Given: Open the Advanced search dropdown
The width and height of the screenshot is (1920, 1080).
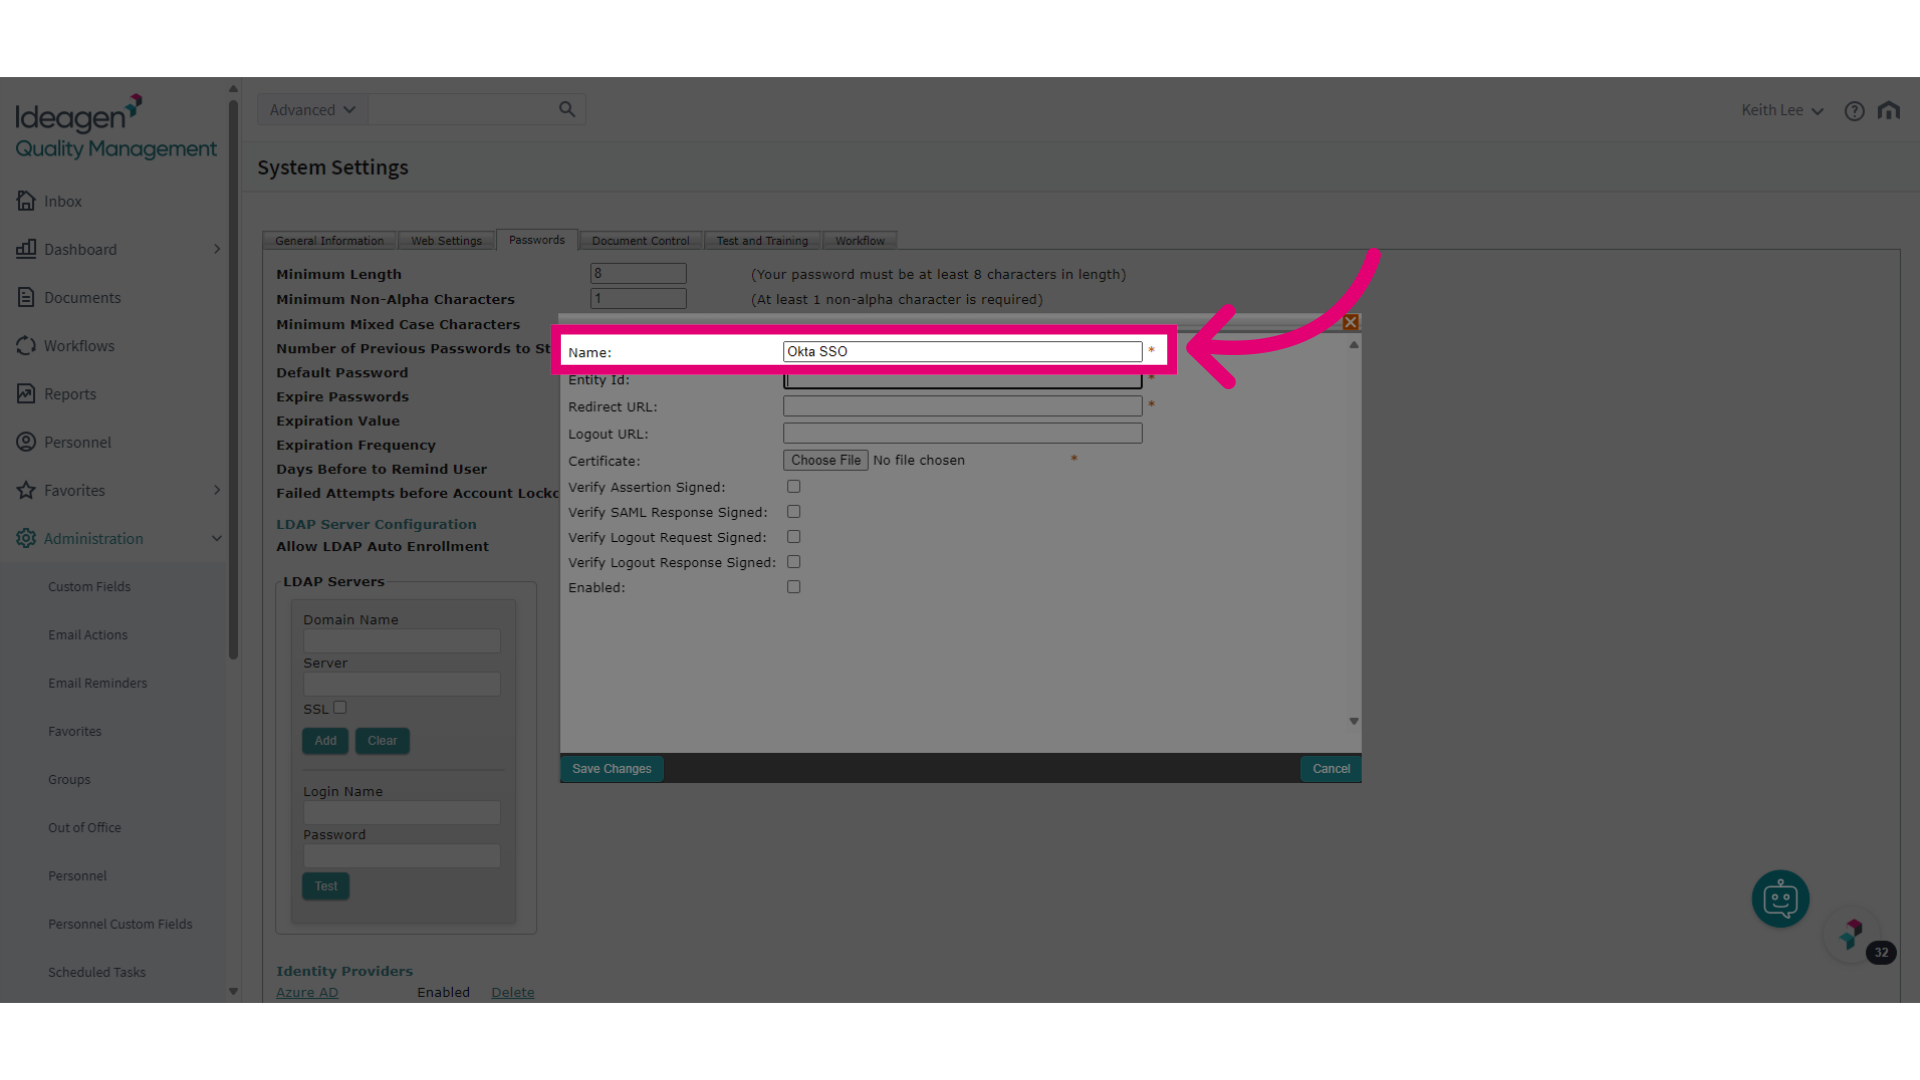Looking at the screenshot, I should pos(313,110).
